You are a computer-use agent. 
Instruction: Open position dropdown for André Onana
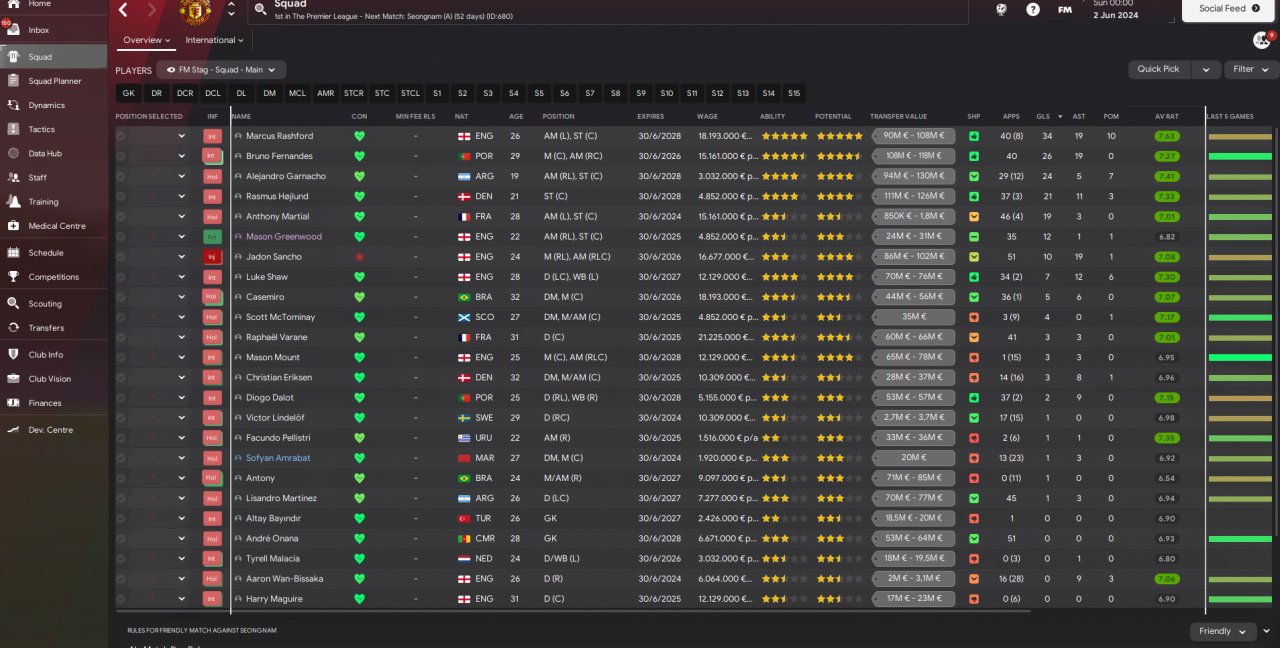(x=182, y=538)
